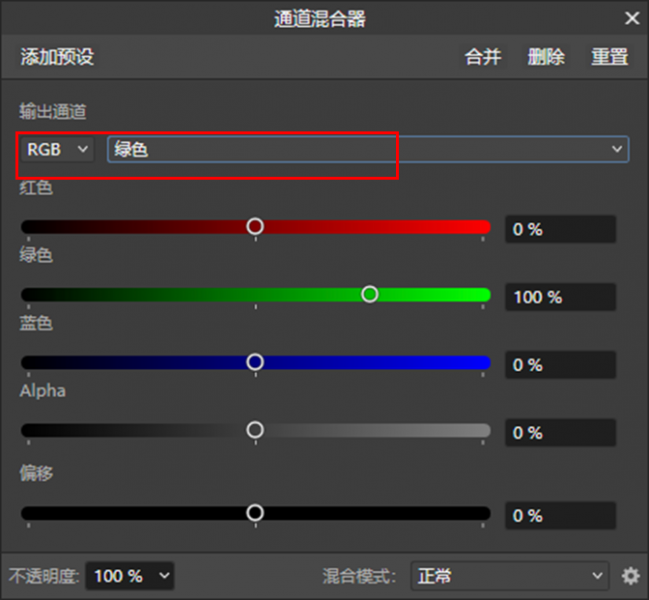649x600 pixels.
Task: Click the 偏移 label text
Action: click(36, 473)
